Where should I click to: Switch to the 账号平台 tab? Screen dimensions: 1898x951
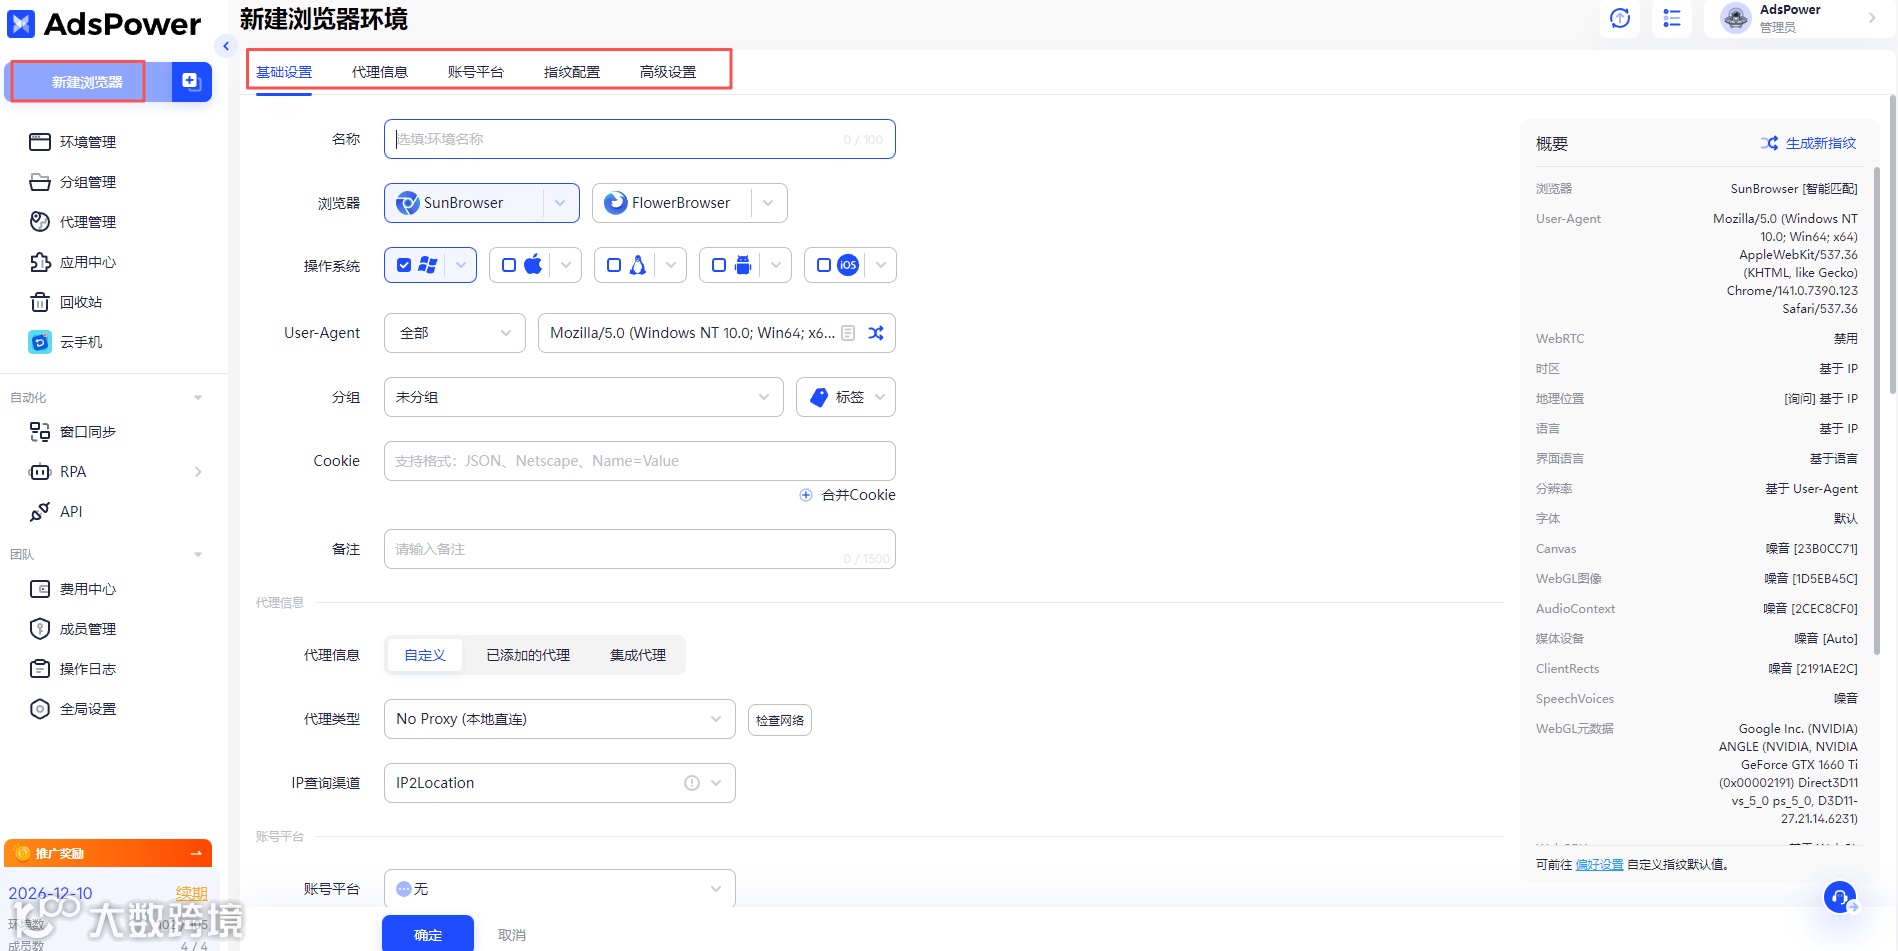pyautogui.click(x=476, y=72)
